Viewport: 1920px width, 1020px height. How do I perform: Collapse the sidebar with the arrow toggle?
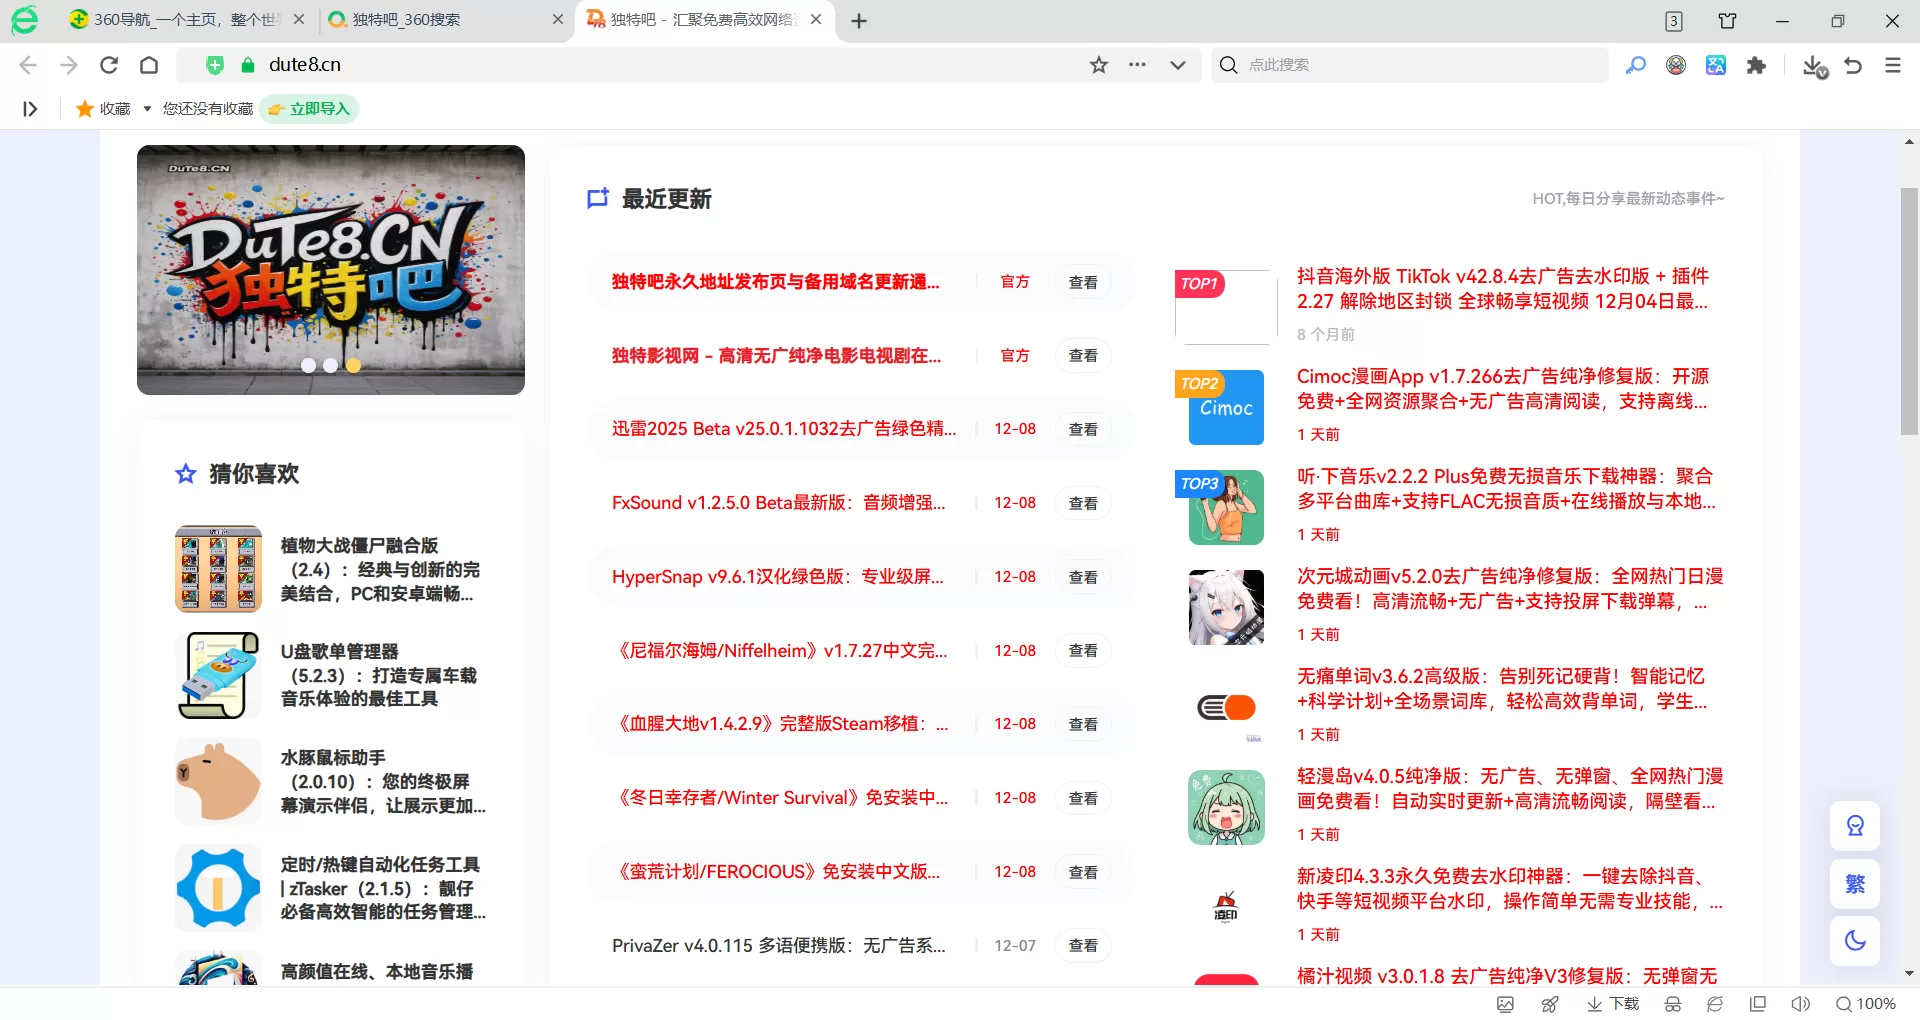(29, 108)
